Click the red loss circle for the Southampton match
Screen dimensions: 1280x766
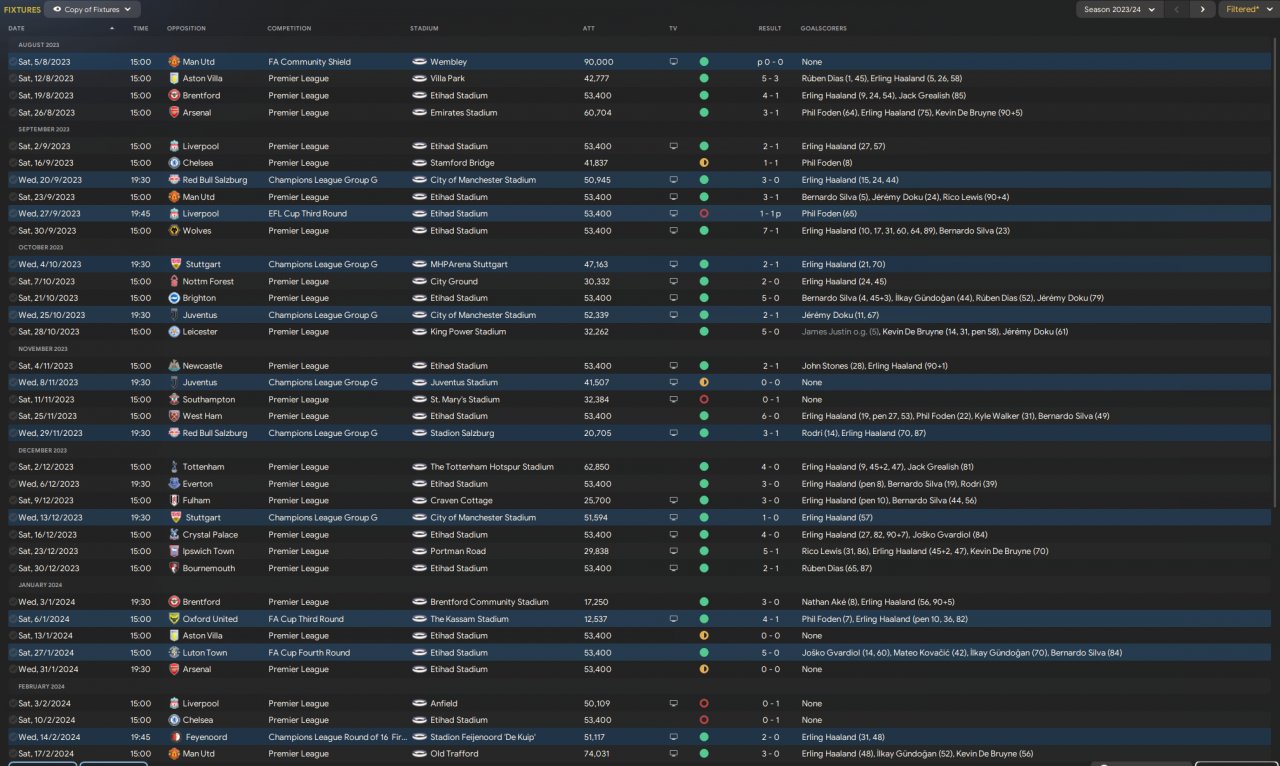coord(704,400)
